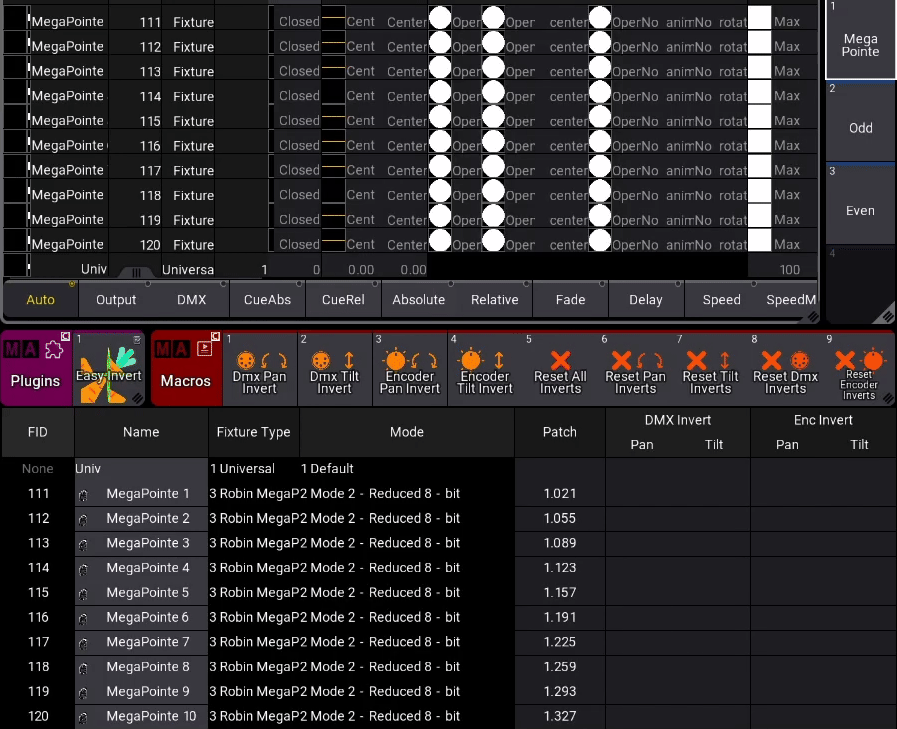Open the Macros pool title

(x=186, y=368)
